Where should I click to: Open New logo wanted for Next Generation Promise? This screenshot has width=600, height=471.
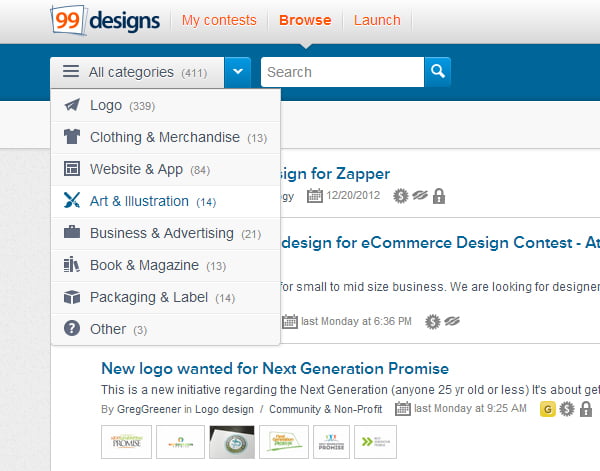(x=275, y=369)
